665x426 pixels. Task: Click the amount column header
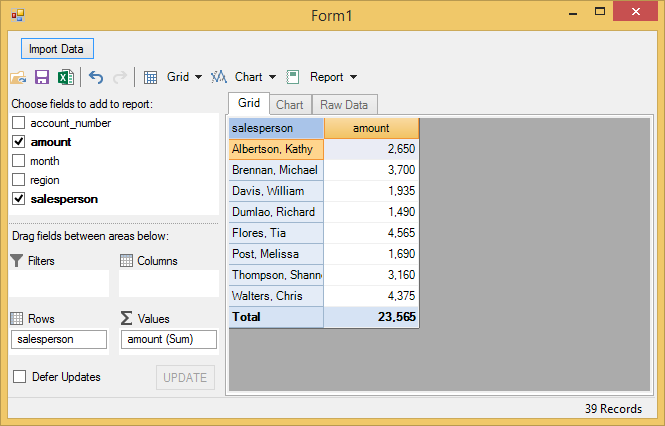371,128
